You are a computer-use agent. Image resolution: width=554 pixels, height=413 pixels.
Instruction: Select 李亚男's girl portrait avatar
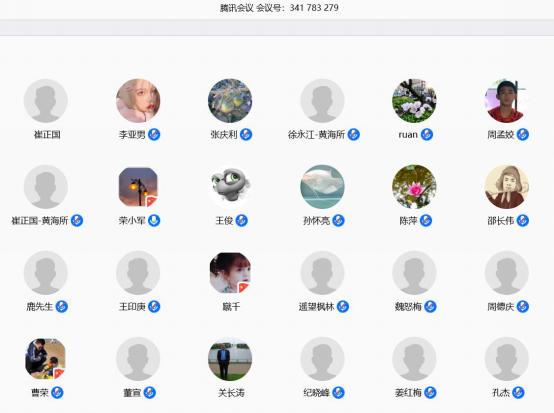tap(138, 101)
